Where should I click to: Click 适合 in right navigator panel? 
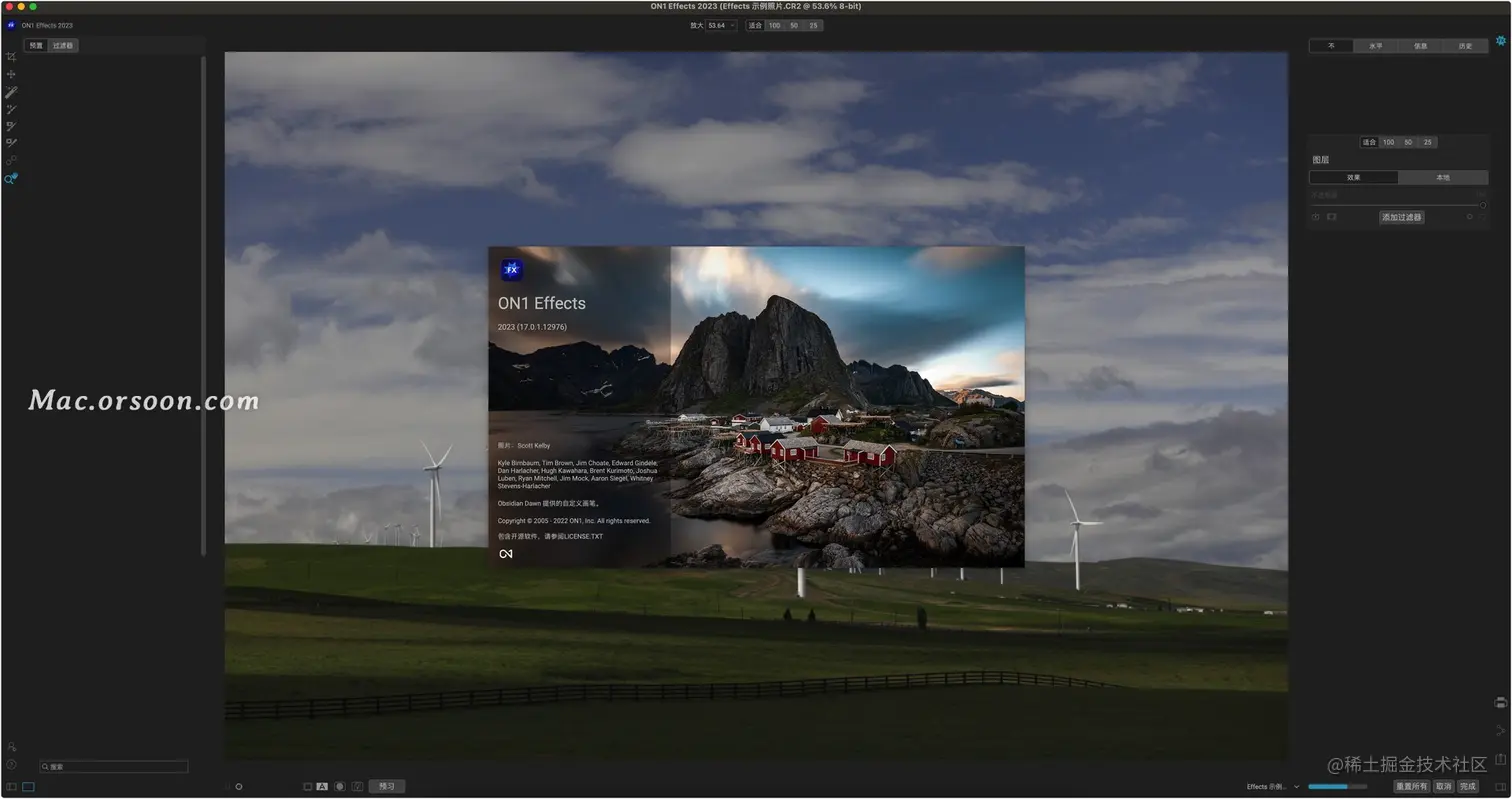tap(1369, 142)
